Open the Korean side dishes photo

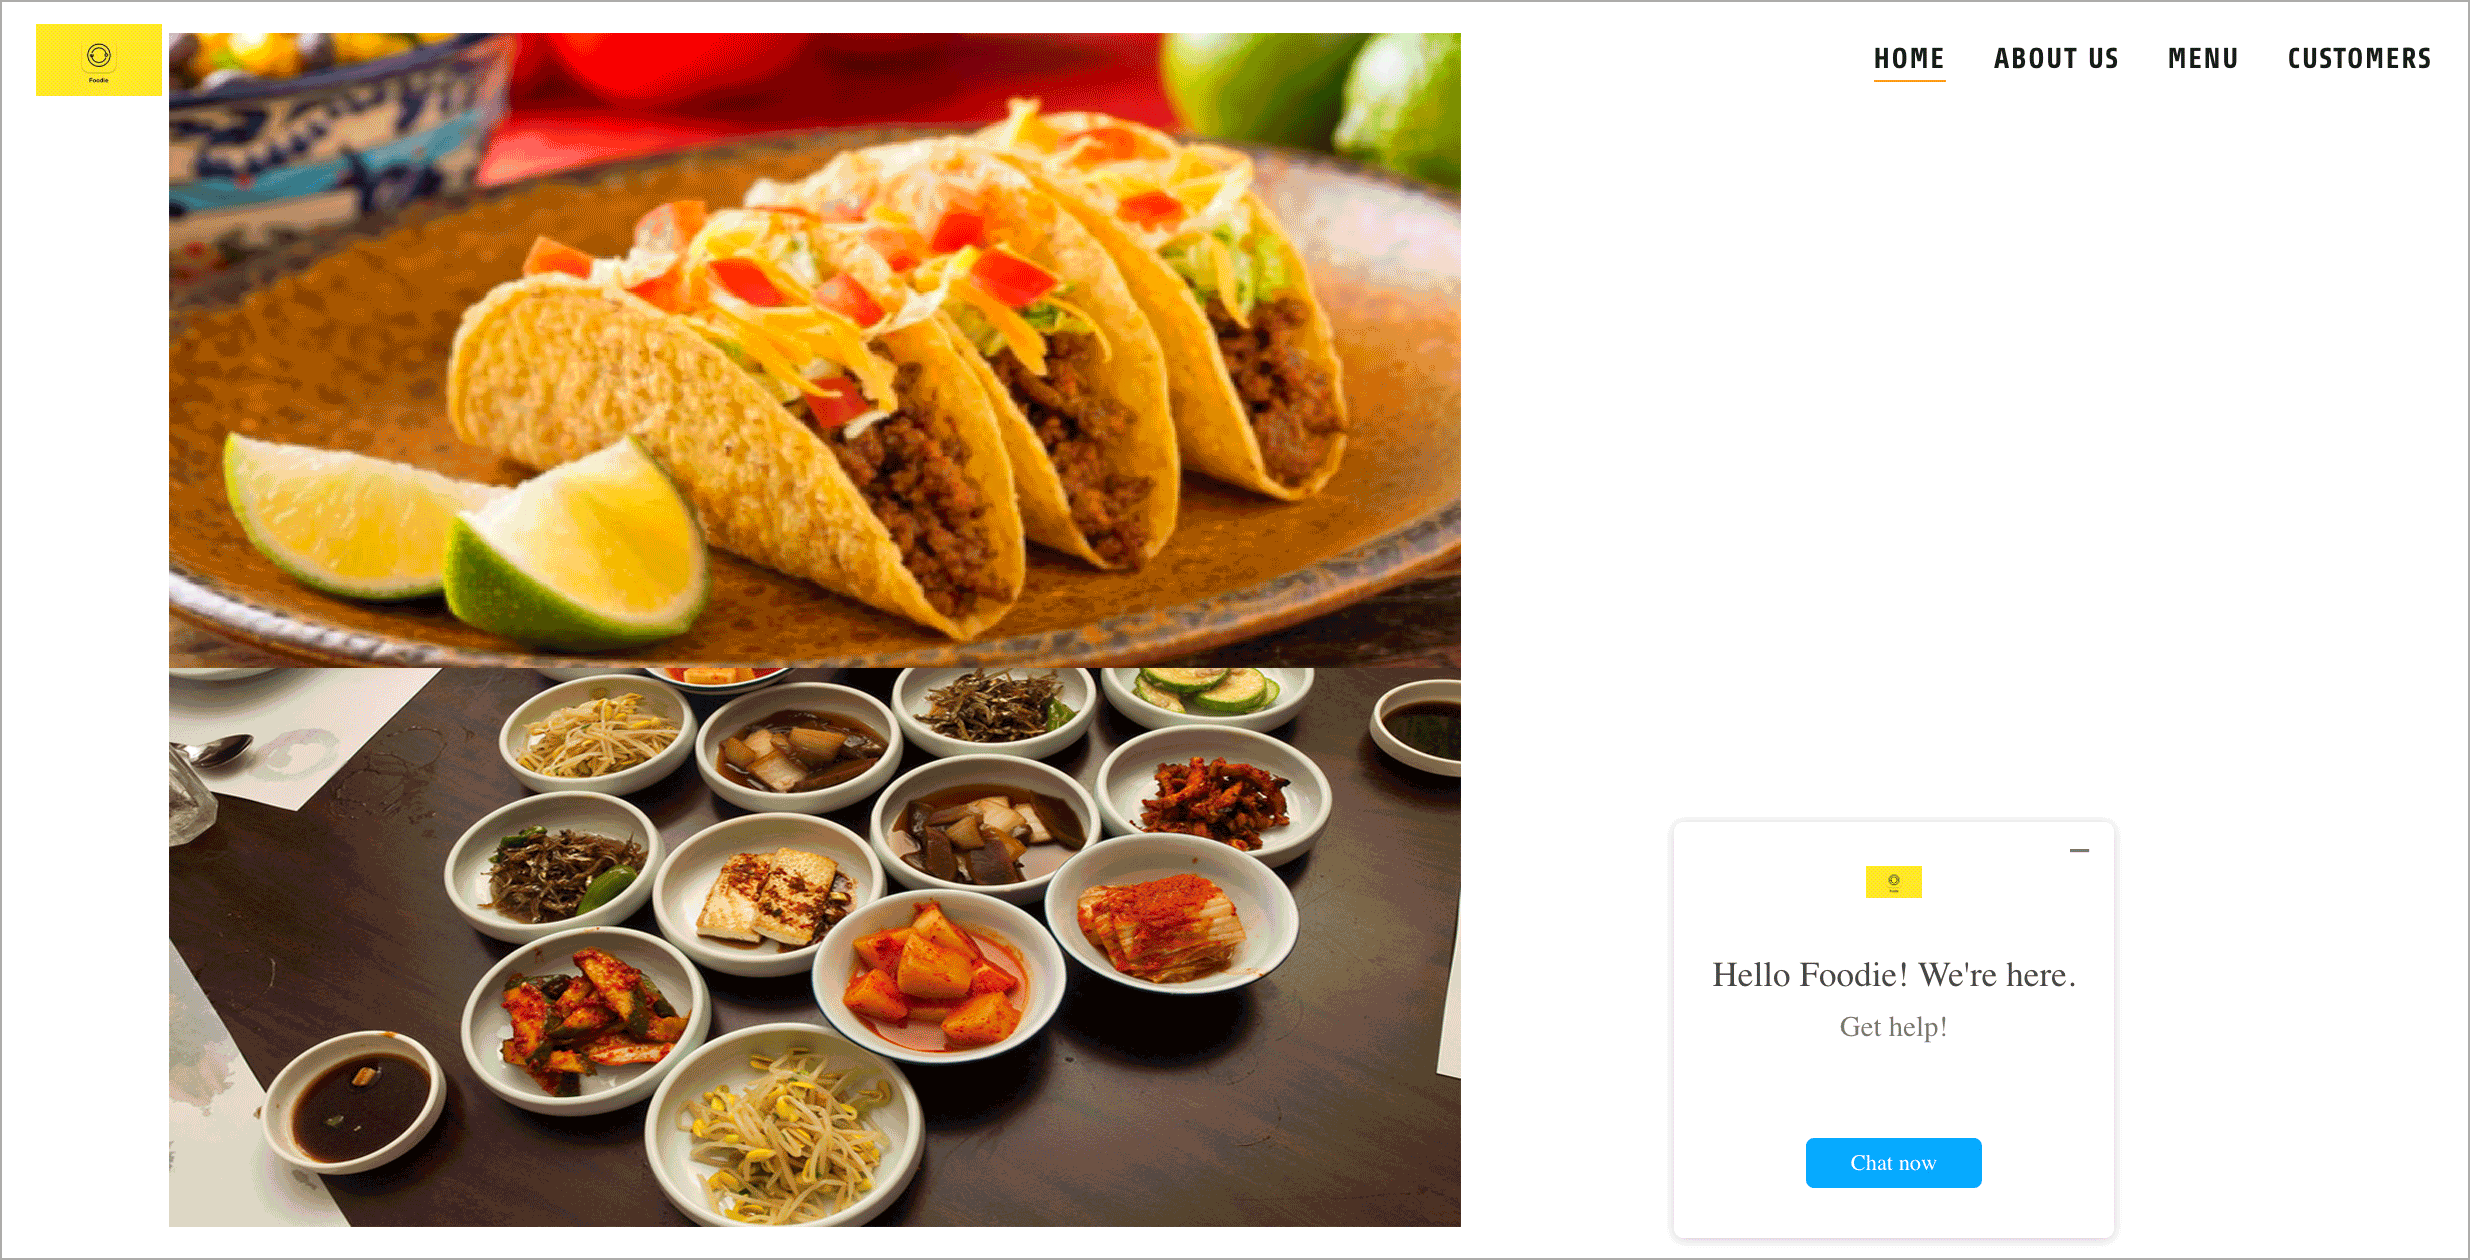[814, 947]
